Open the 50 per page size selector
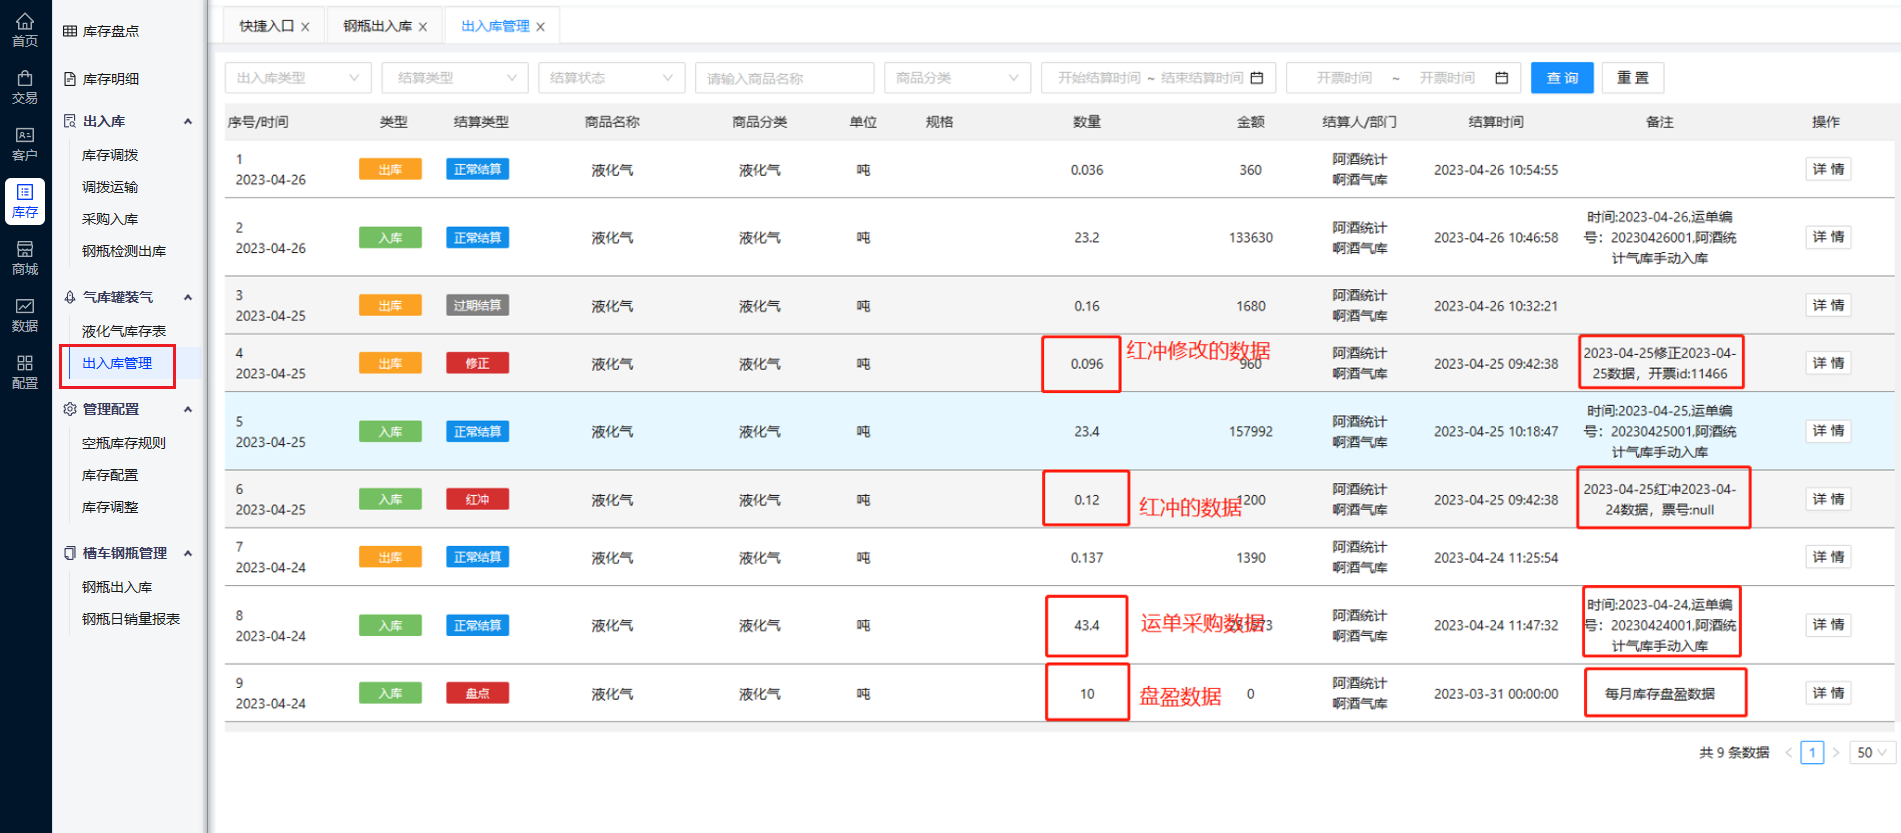This screenshot has height=833, width=1901. [1871, 753]
